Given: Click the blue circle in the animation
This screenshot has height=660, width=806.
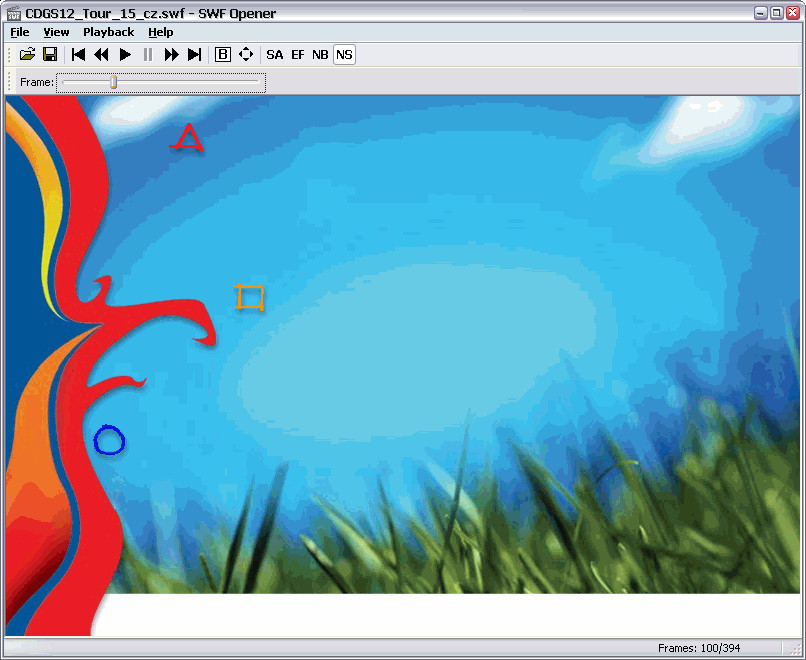Looking at the screenshot, I should pos(109,440).
